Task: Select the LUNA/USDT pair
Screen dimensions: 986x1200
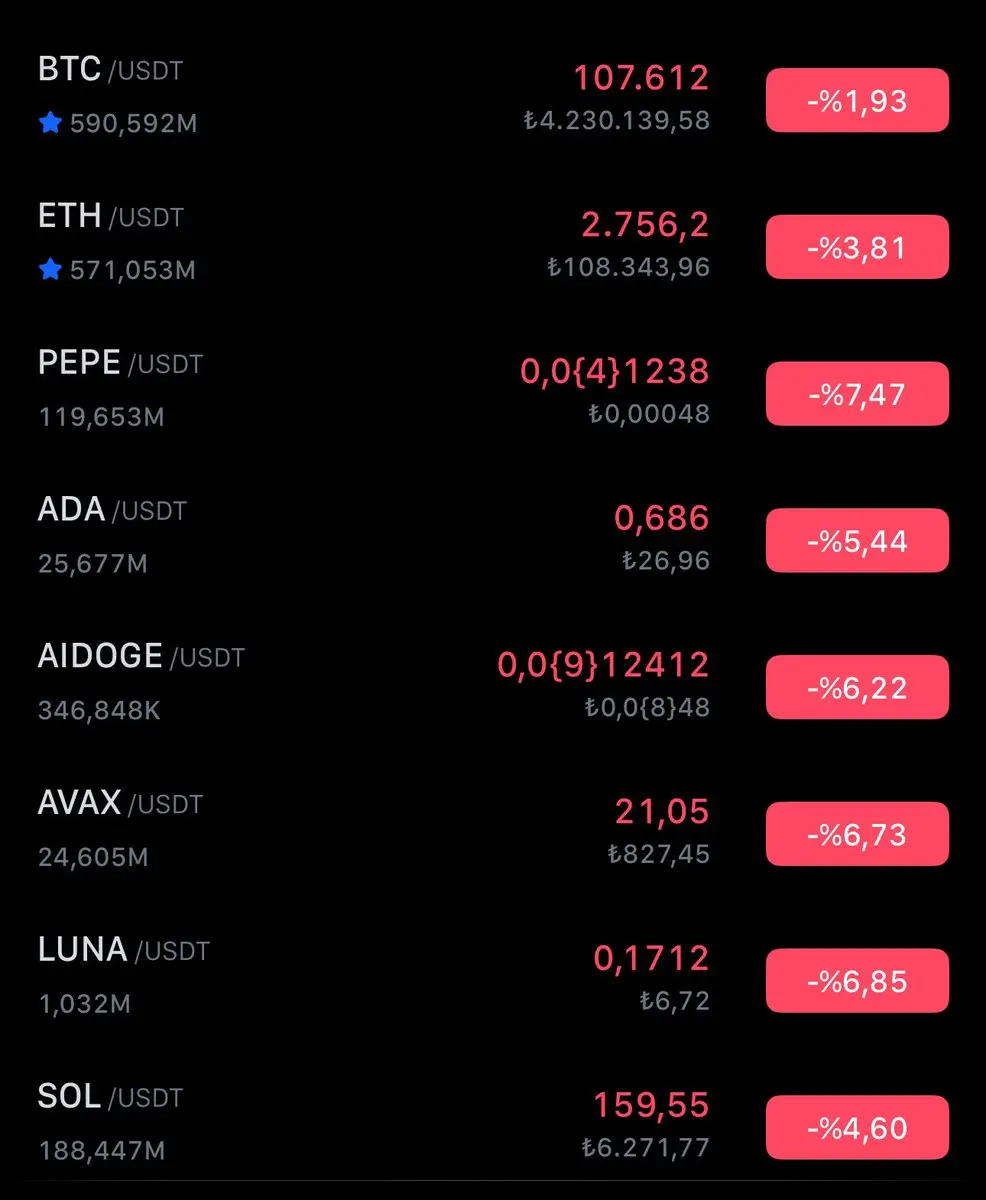Action: click(x=493, y=980)
